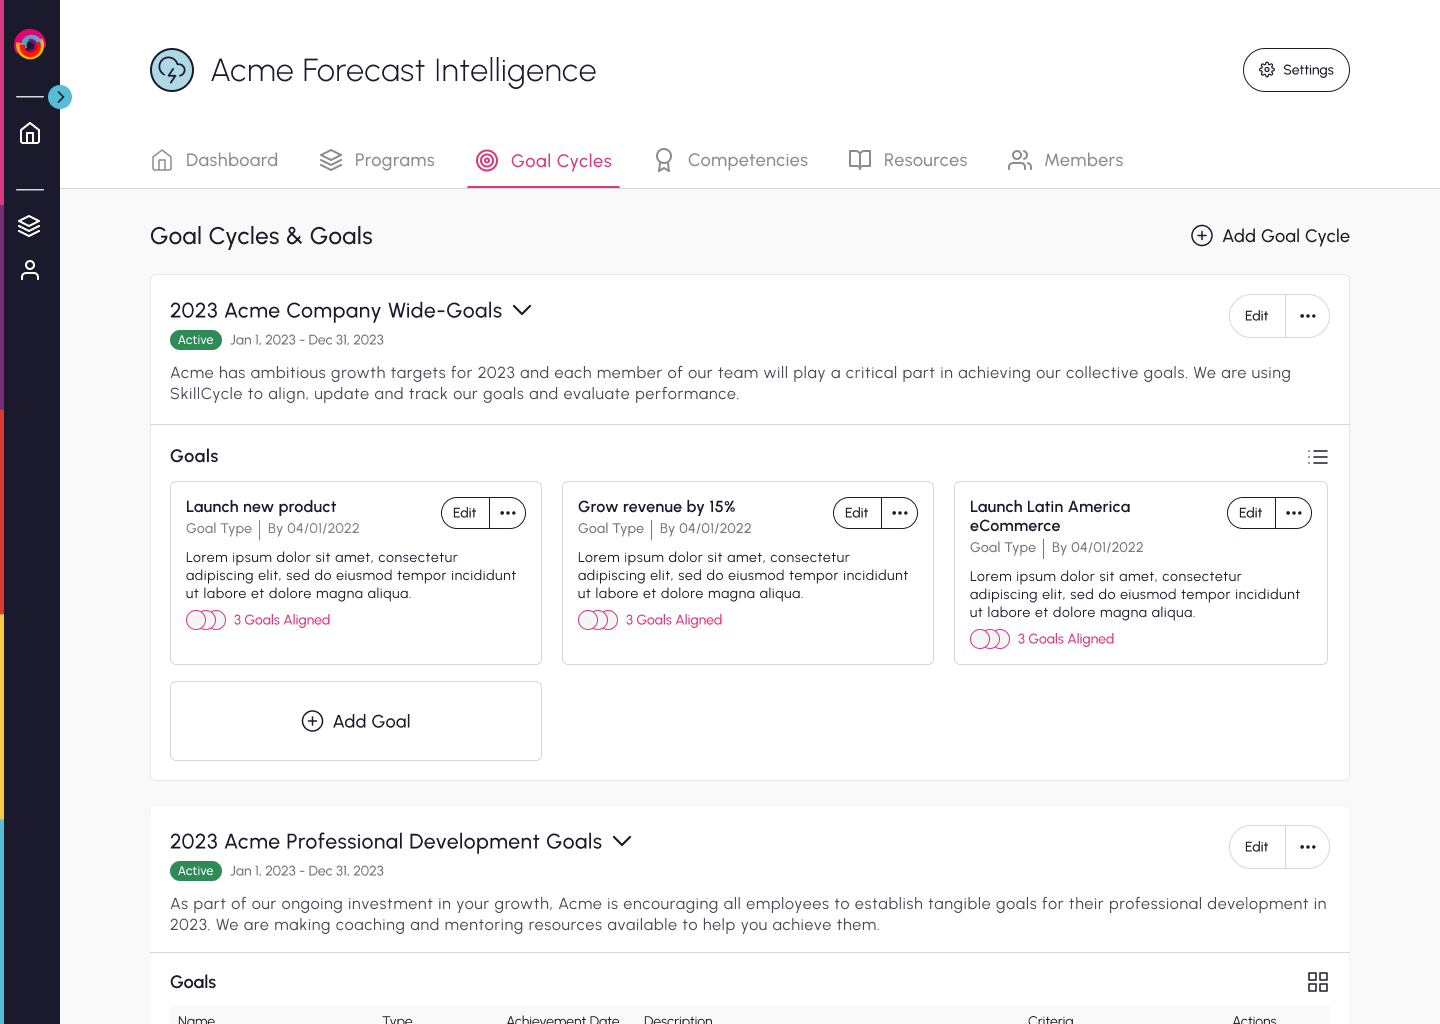Edit the Professional Development Goals cycle
The height and width of the screenshot is (1024, 1440).
pyautogui.click(x=1257, y=847)
